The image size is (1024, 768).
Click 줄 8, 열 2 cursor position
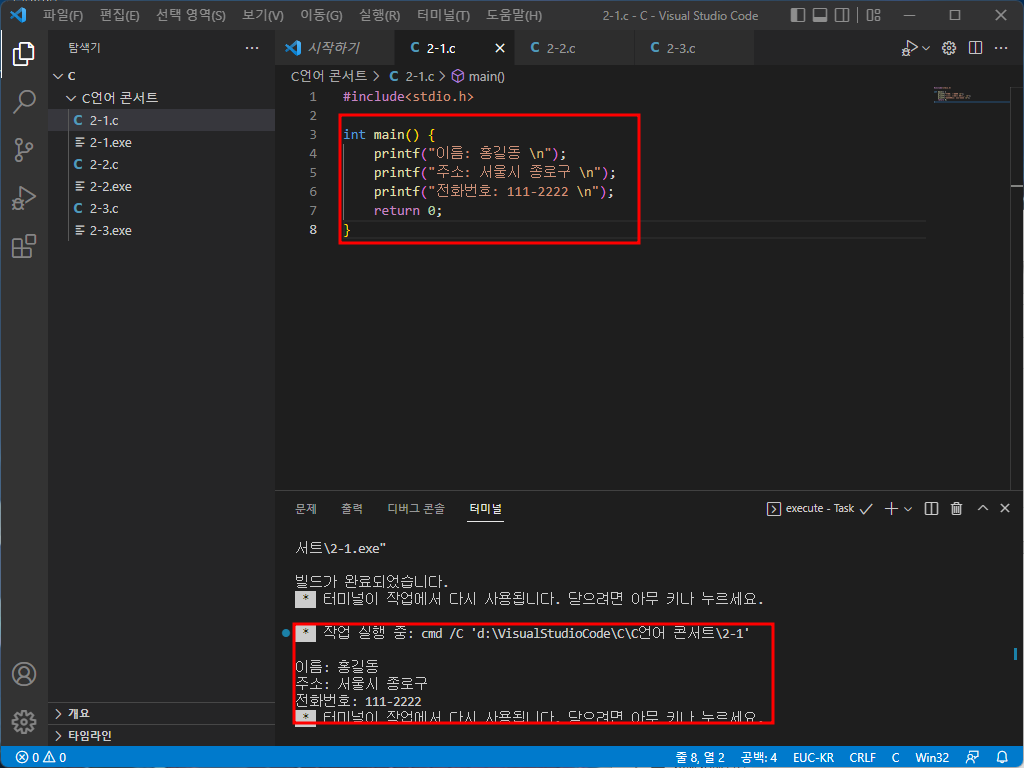pyautogui.click(x=700, y=758)
